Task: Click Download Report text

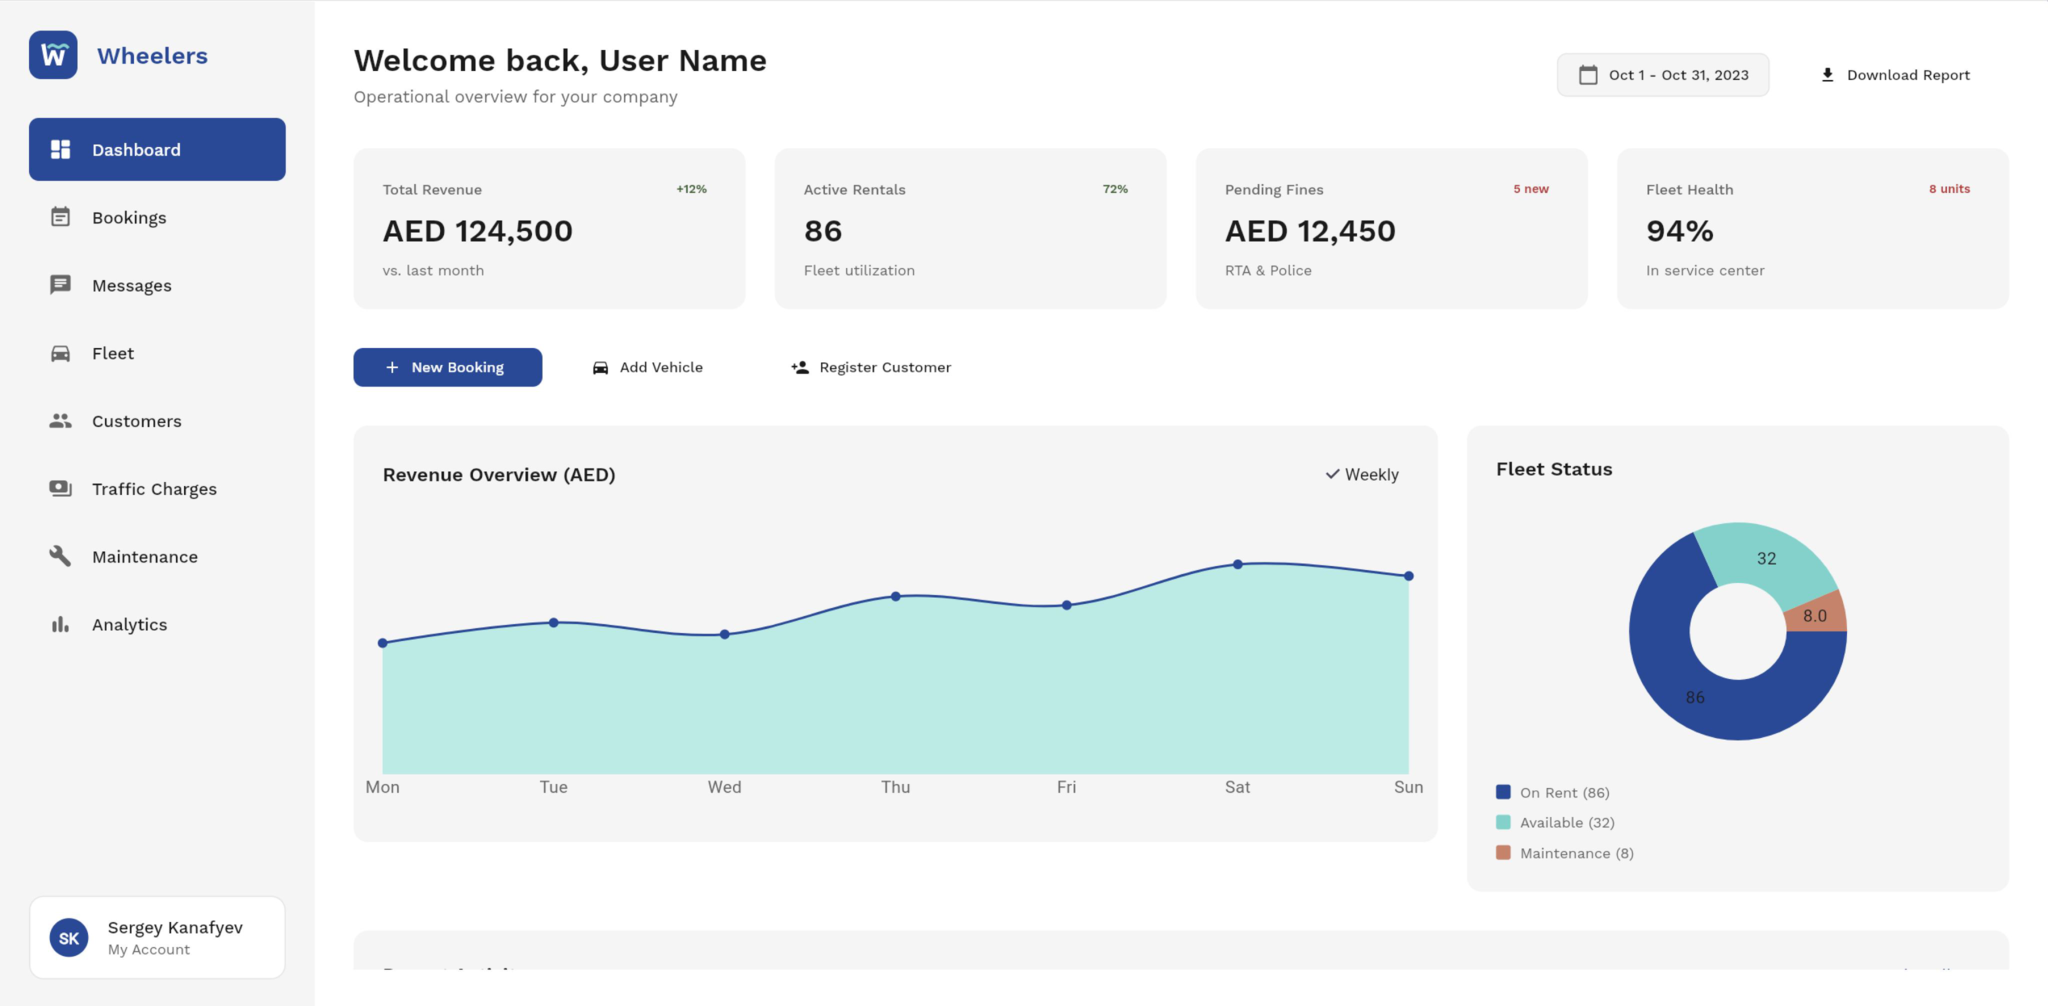Action: [x=1908, y=75]
